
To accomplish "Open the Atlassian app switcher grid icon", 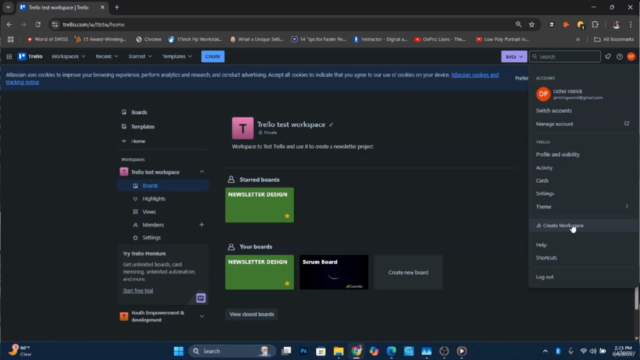I will 9,56.
